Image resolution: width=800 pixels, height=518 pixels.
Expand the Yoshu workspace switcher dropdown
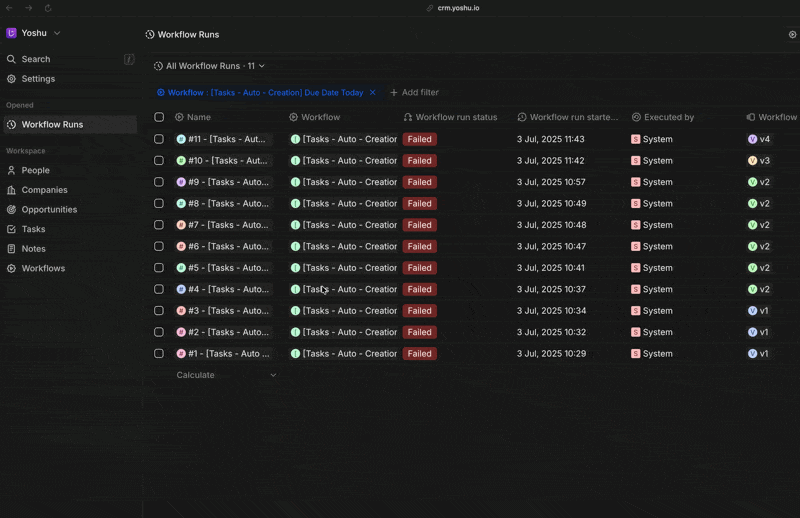(57, 33)
